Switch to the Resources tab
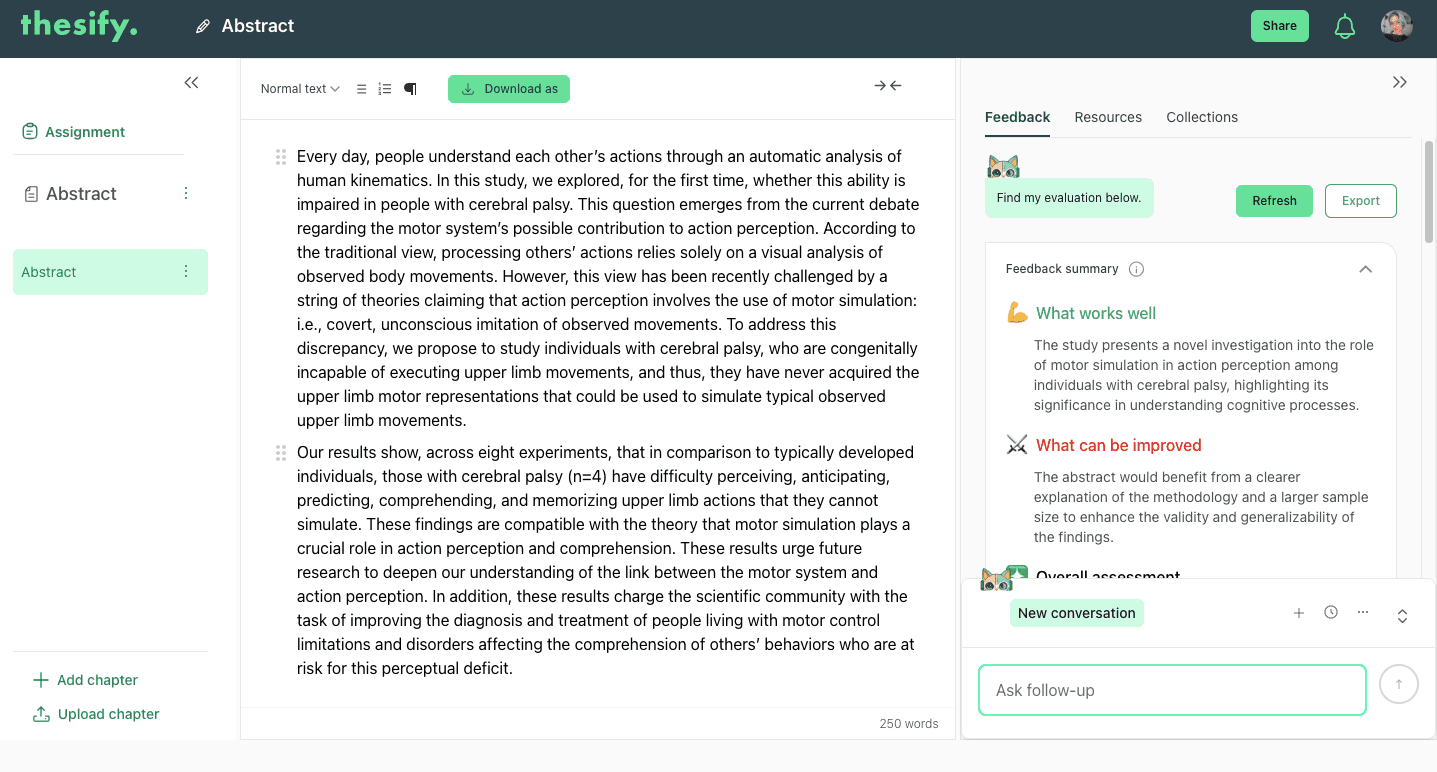 point(1108,117)
